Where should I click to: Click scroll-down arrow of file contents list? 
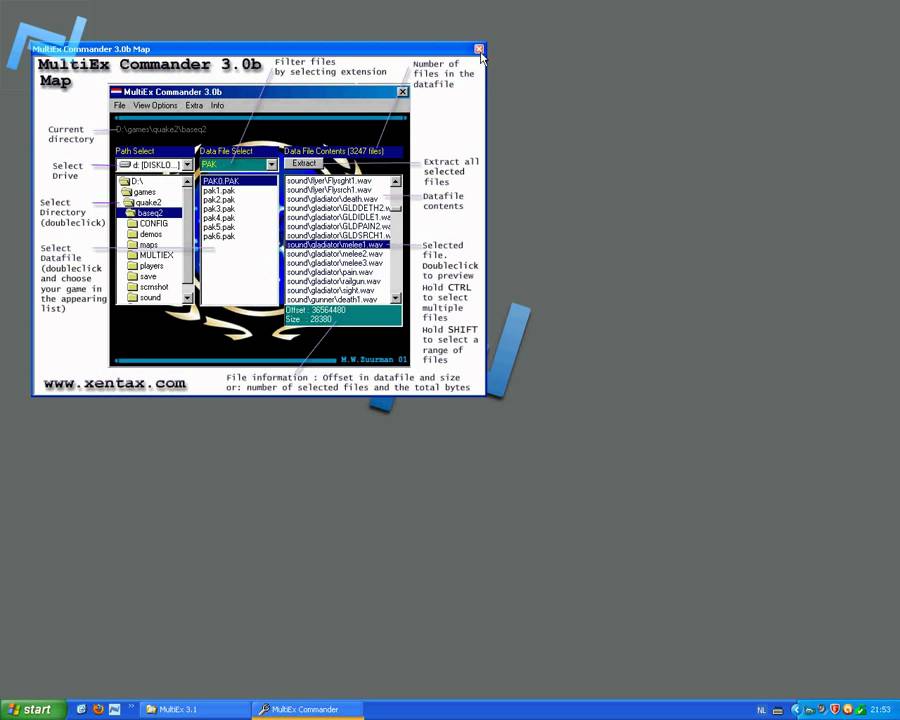[395, 298]
